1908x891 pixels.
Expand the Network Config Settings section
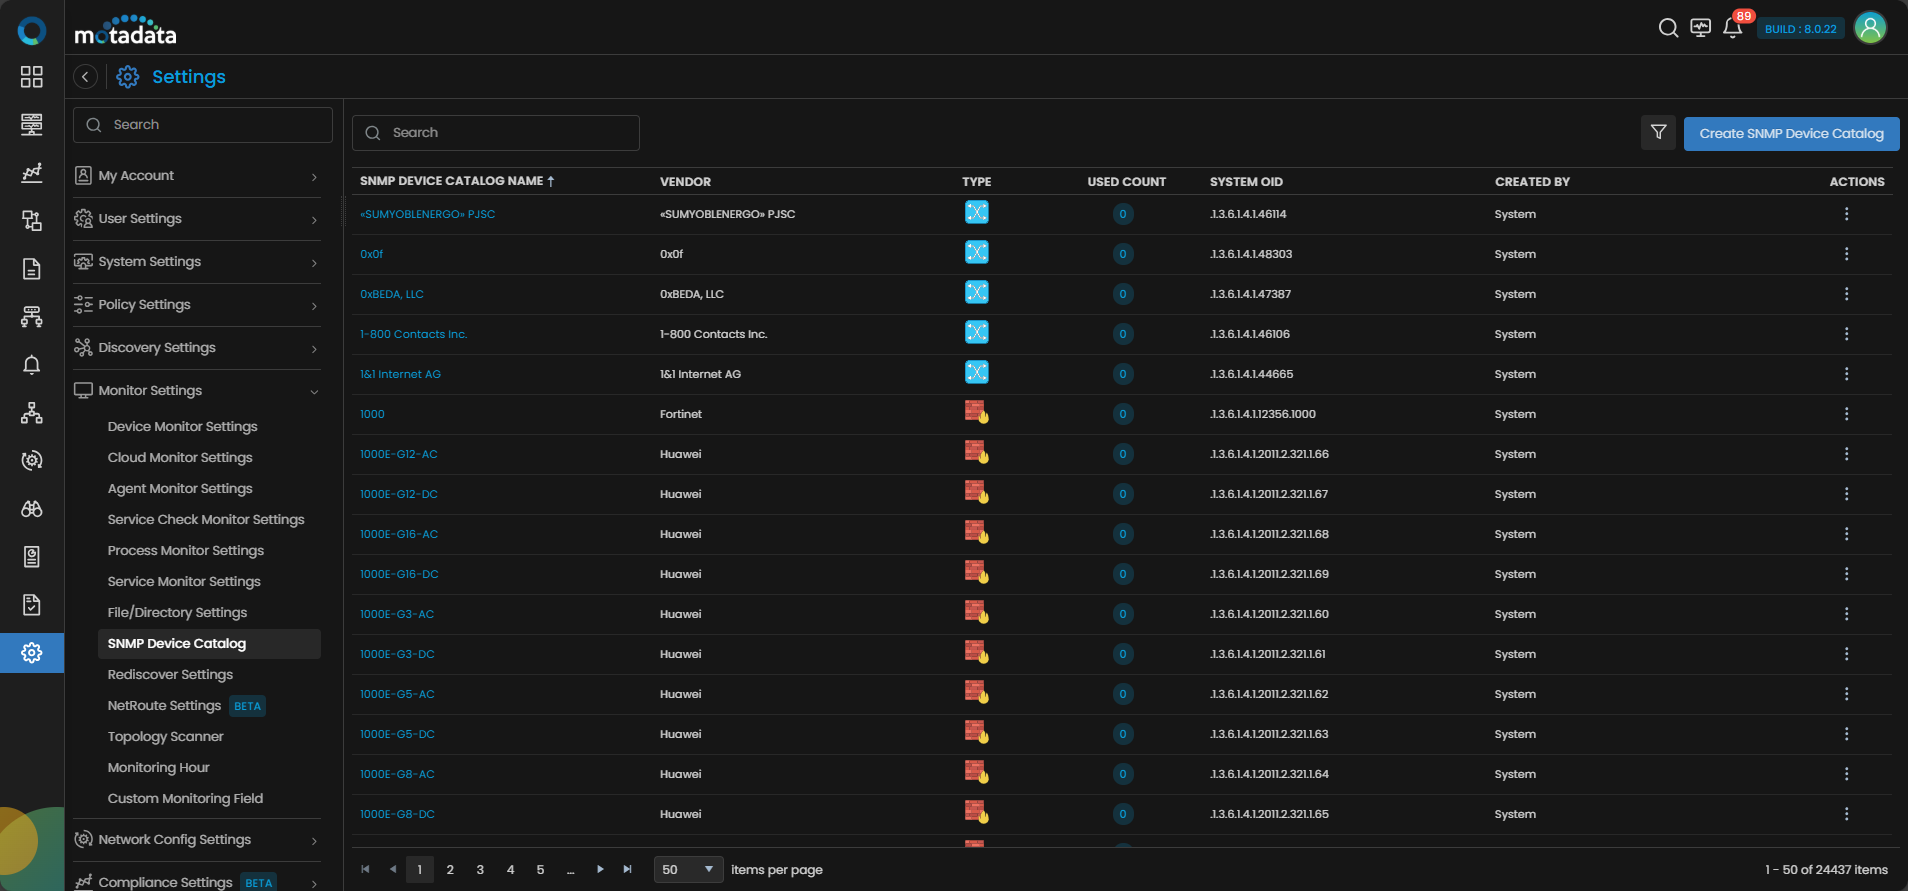pyautogui.click(x=197, y=840)
